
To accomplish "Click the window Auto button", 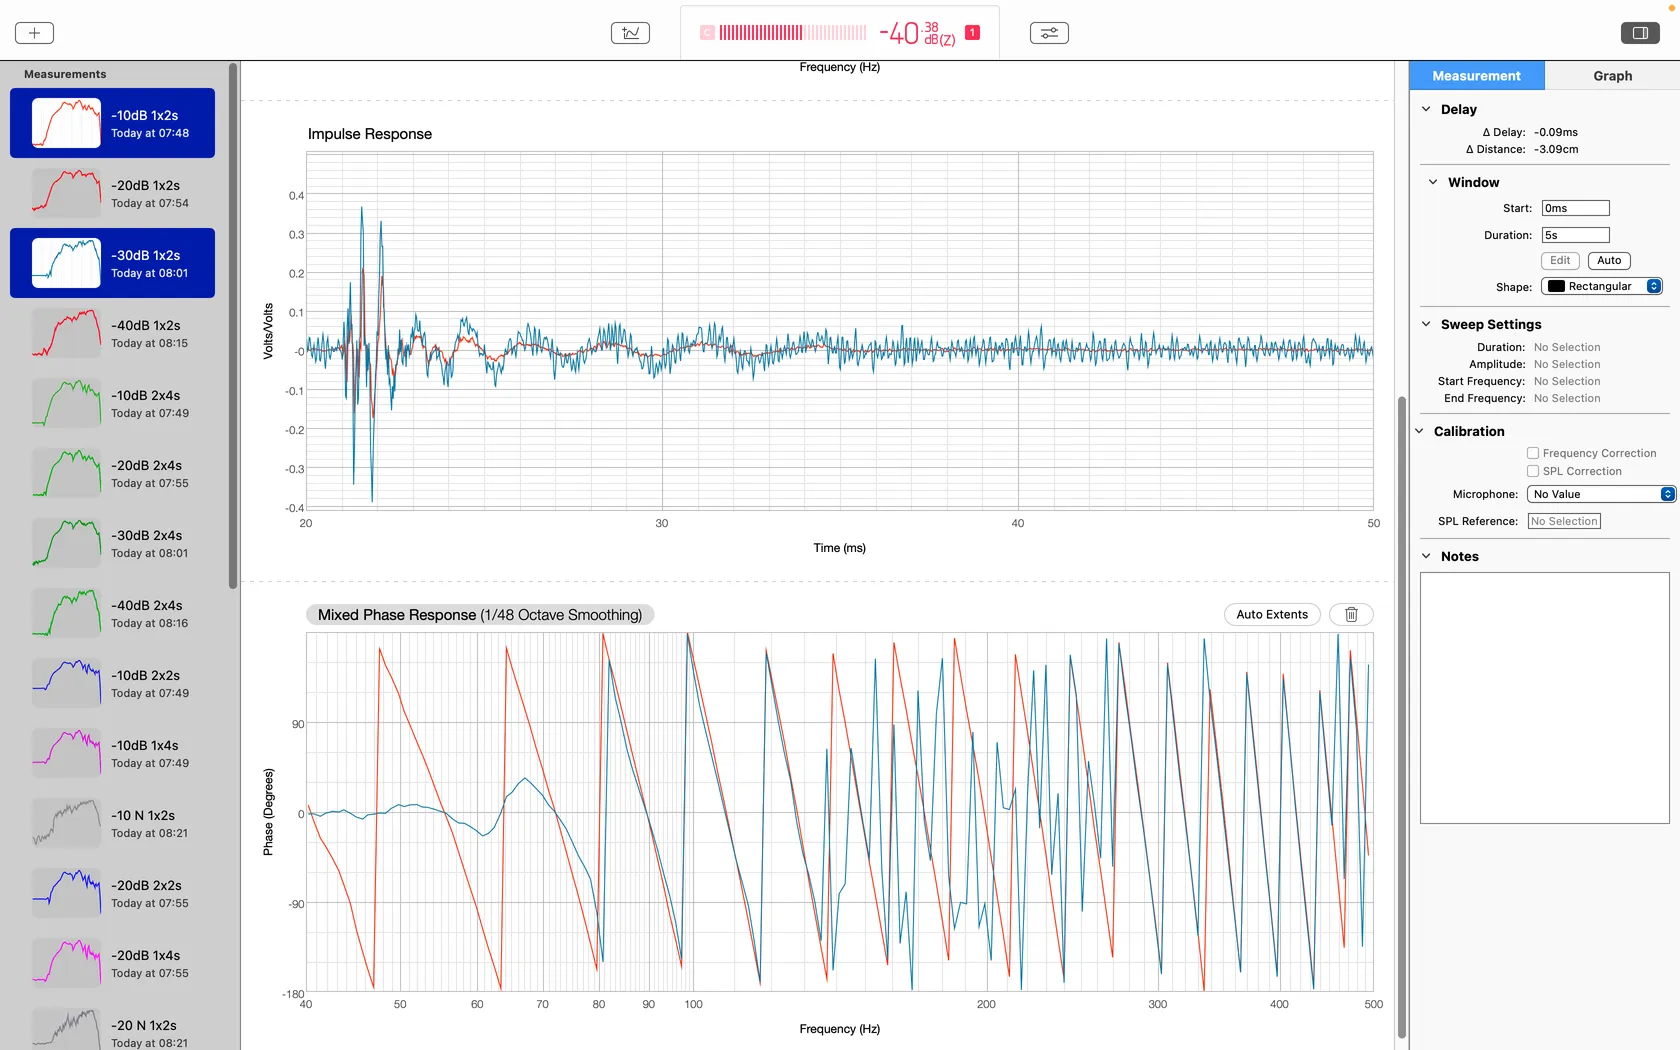I will (1609, 261).
